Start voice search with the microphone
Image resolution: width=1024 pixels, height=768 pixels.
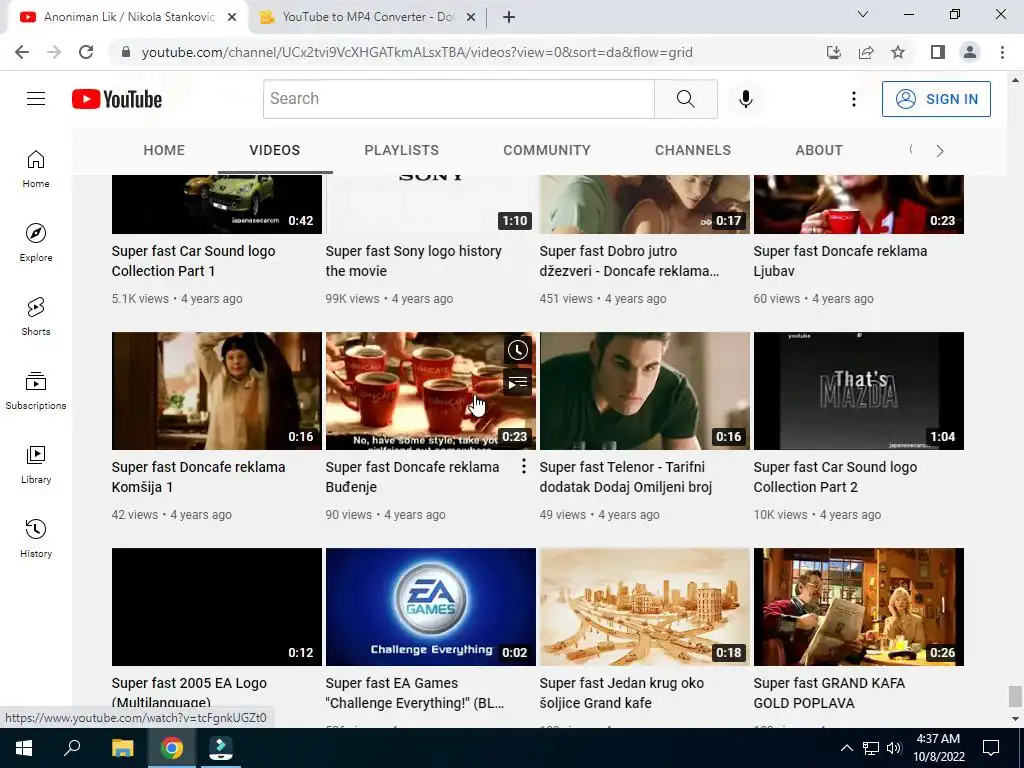pos(745,99)
